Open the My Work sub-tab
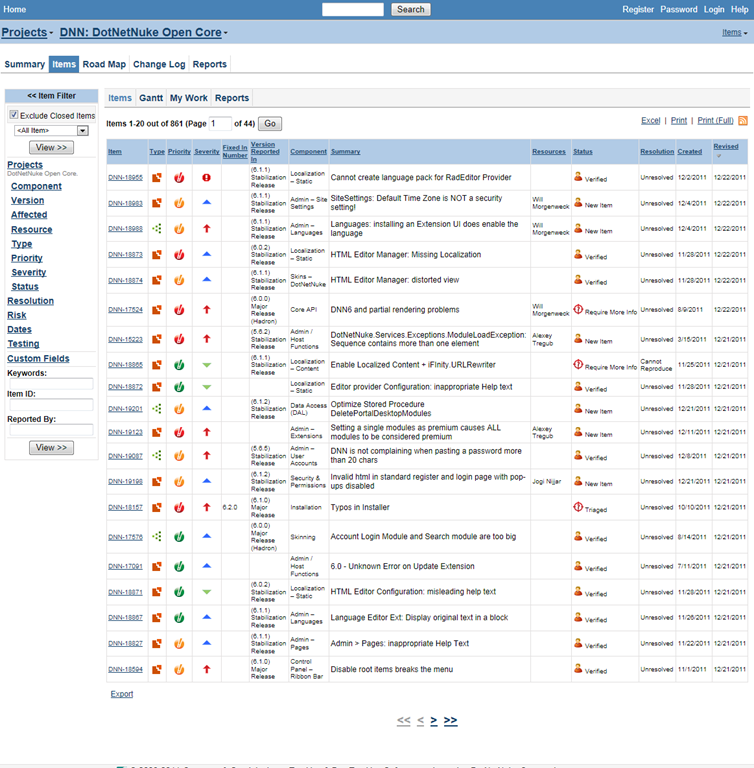The image size is (754, 768). (x=189, y=98)
